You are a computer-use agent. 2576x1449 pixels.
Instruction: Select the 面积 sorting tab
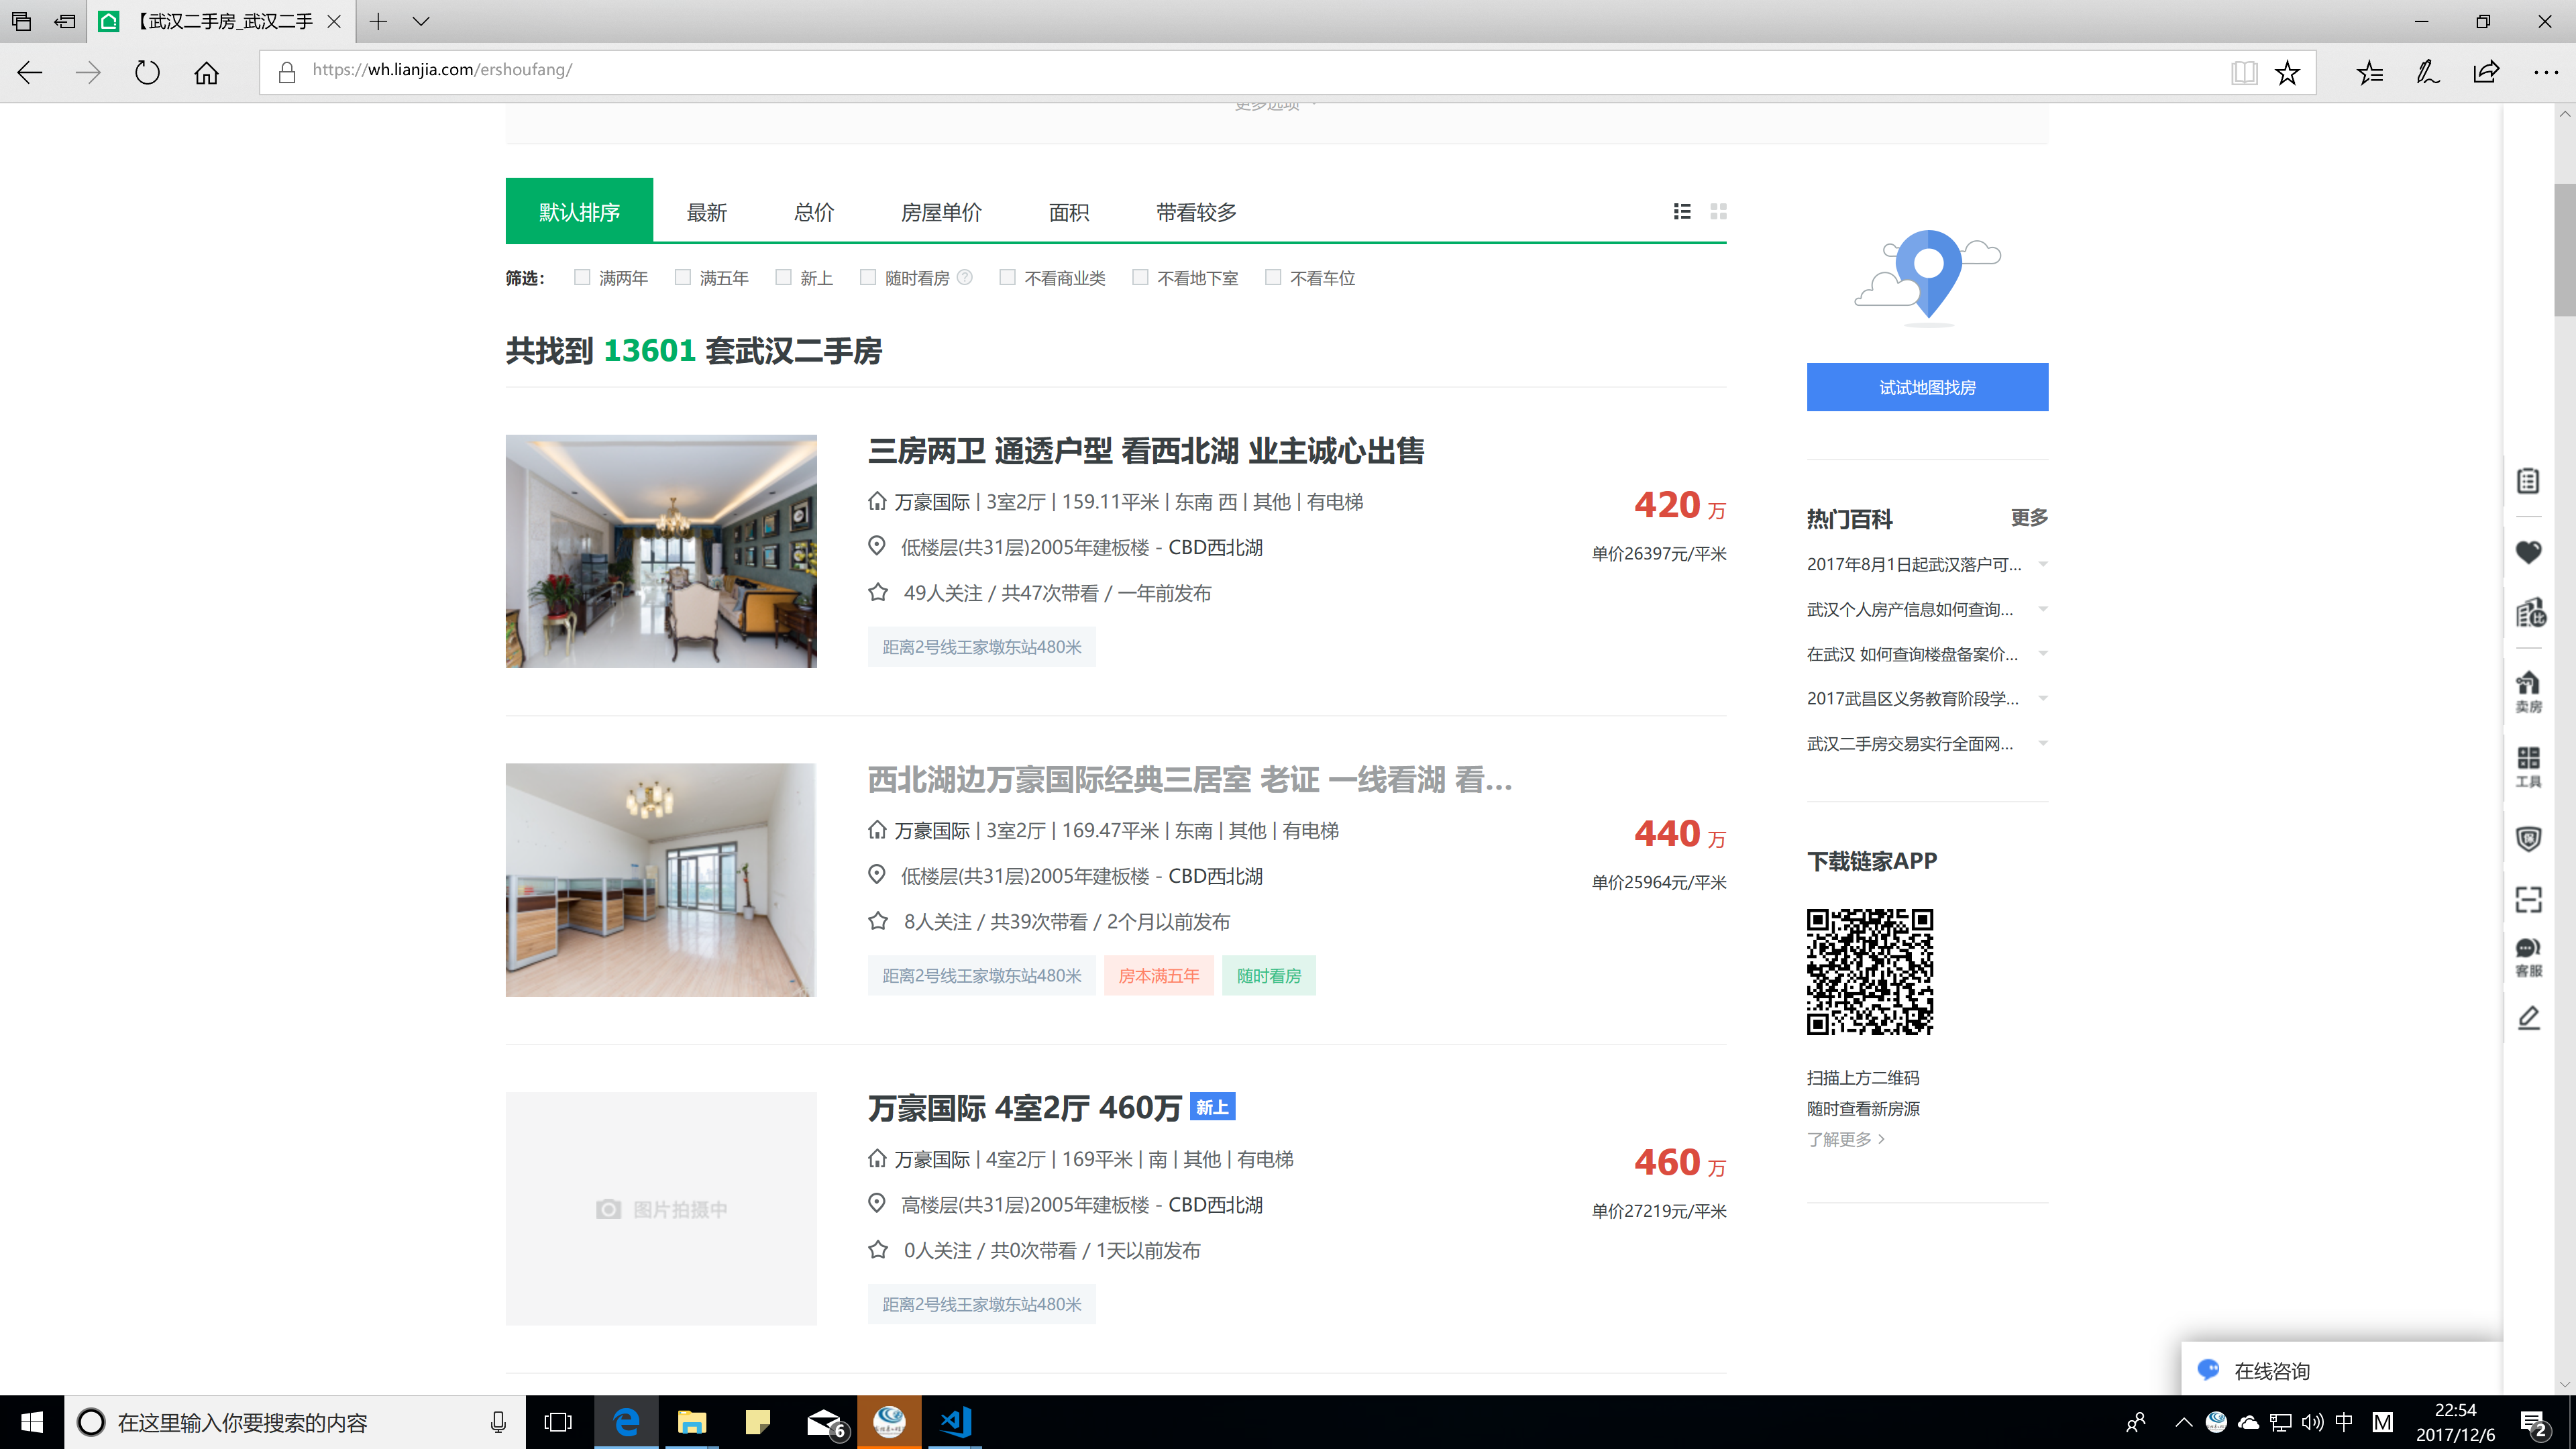pyautogui.click(x=1068, y=212)
